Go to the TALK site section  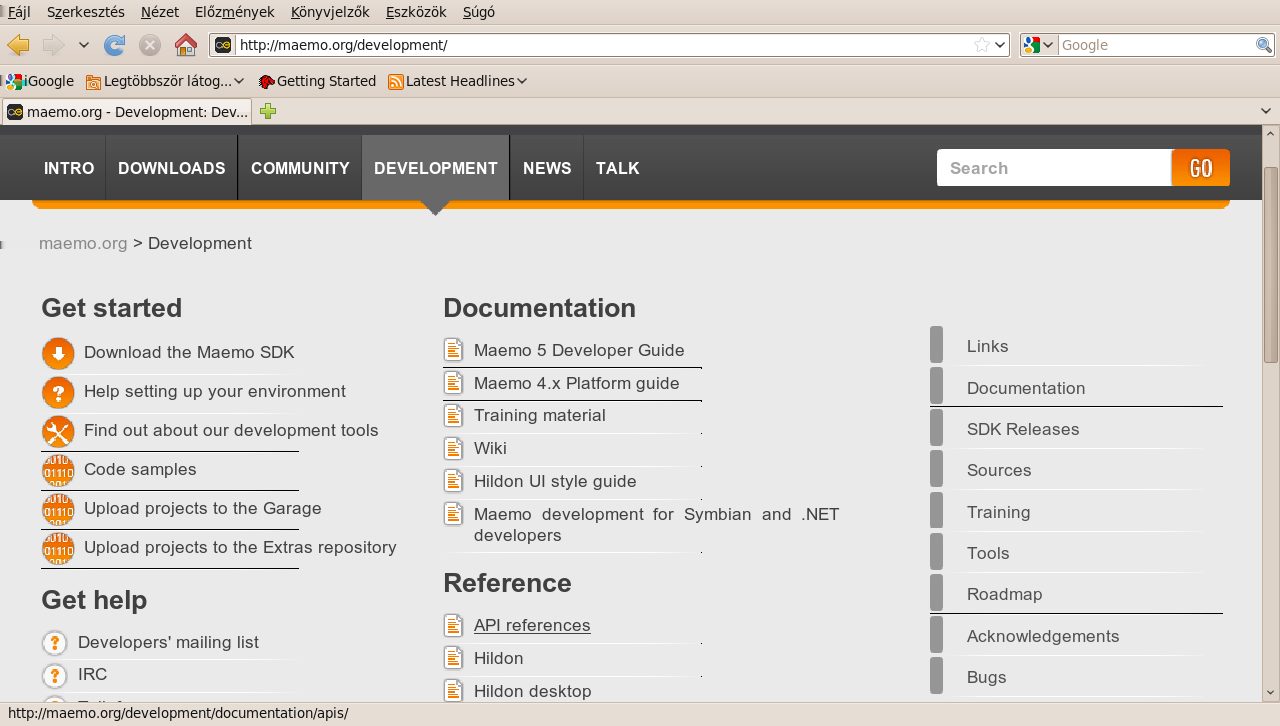pyautogui.click(x=618, y=168)
